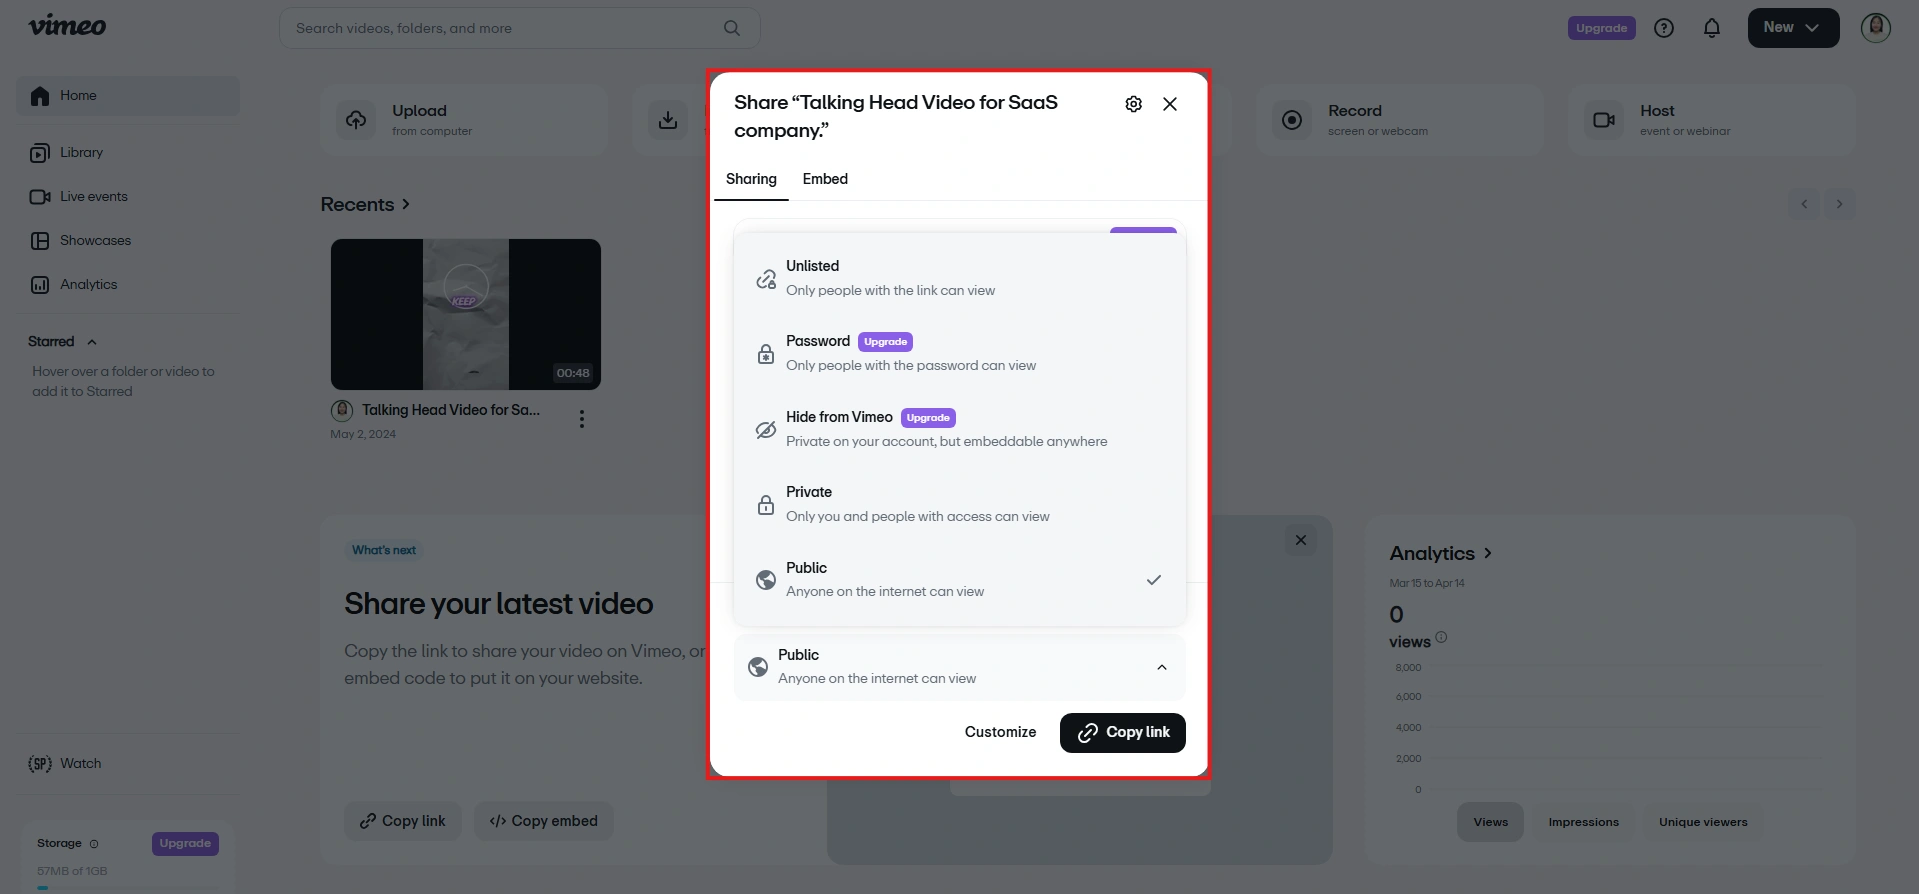Screen dimensions: 1919x894
Task: Click the Vimeo logo
Action: point(67,26)
